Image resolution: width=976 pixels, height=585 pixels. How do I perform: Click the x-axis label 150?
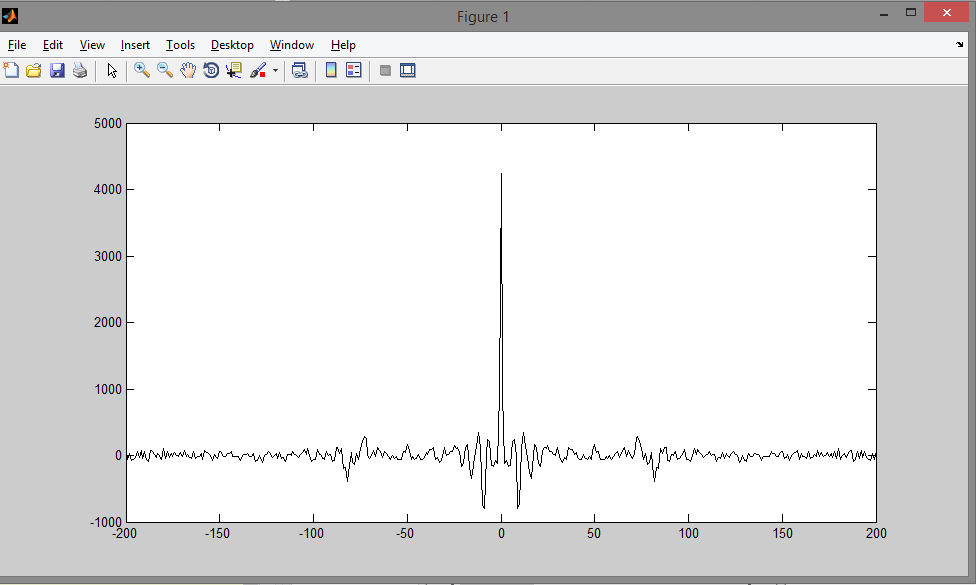(x=782, y=533)
